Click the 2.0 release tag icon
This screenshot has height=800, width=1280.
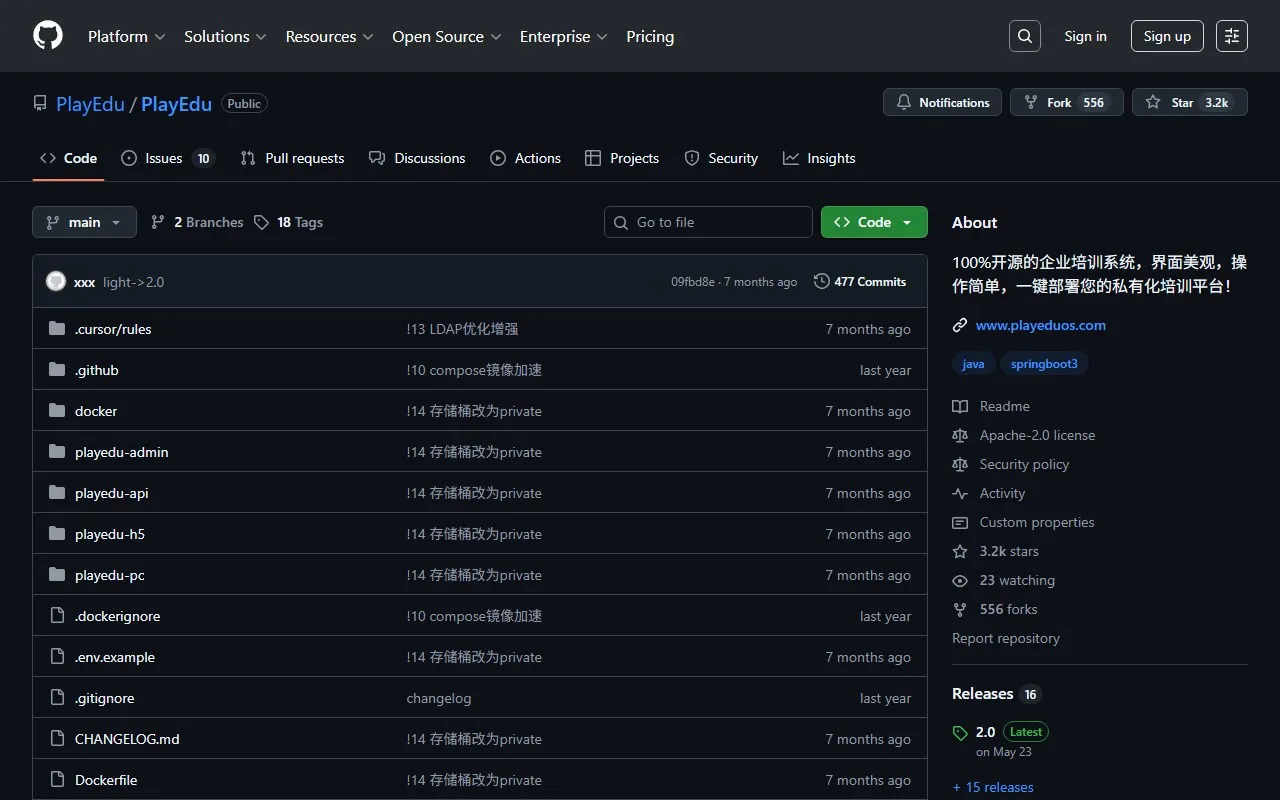point(961,733)
